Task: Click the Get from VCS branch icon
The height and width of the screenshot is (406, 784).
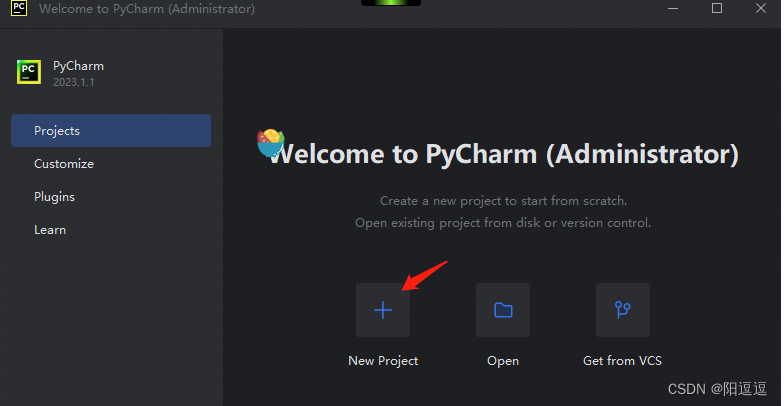Action: 623,310
